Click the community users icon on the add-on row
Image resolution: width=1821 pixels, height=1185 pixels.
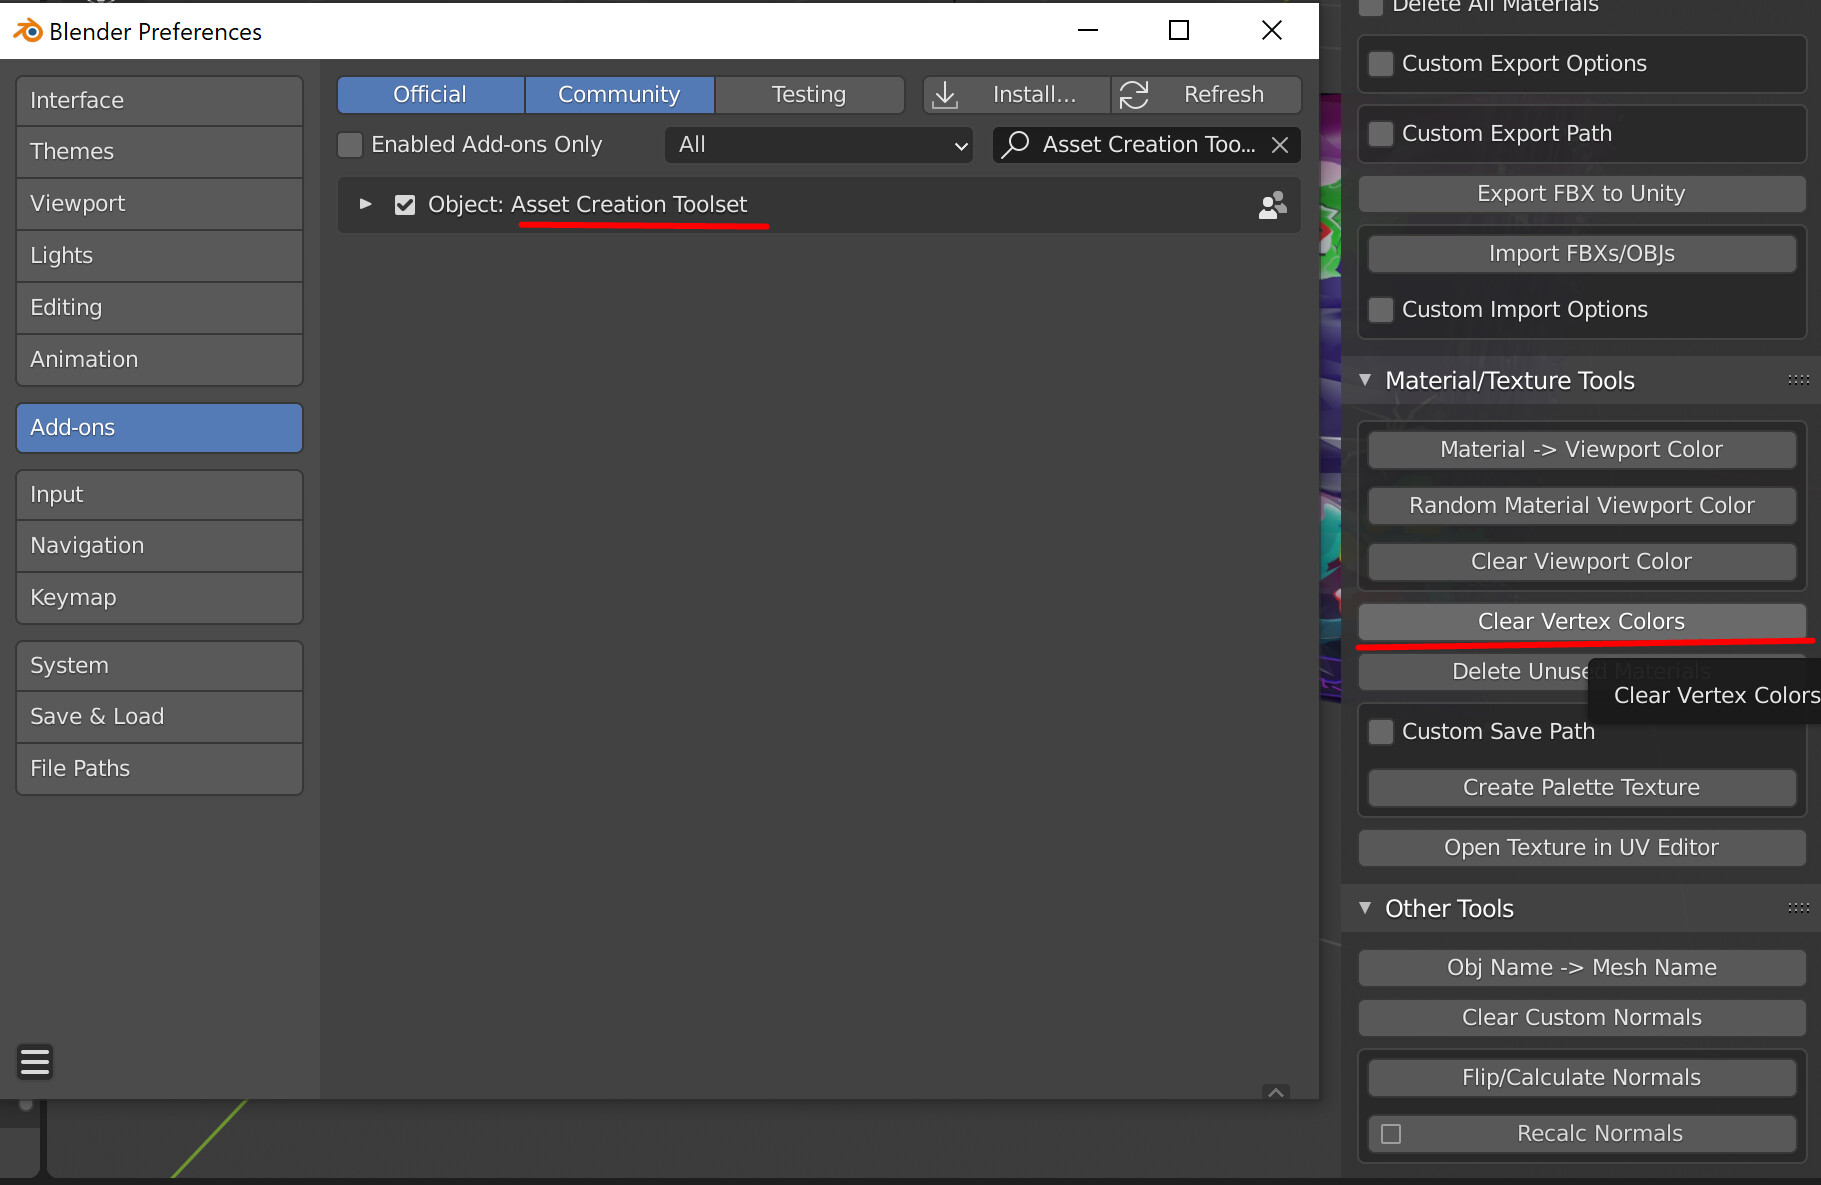click(1272, 204)
